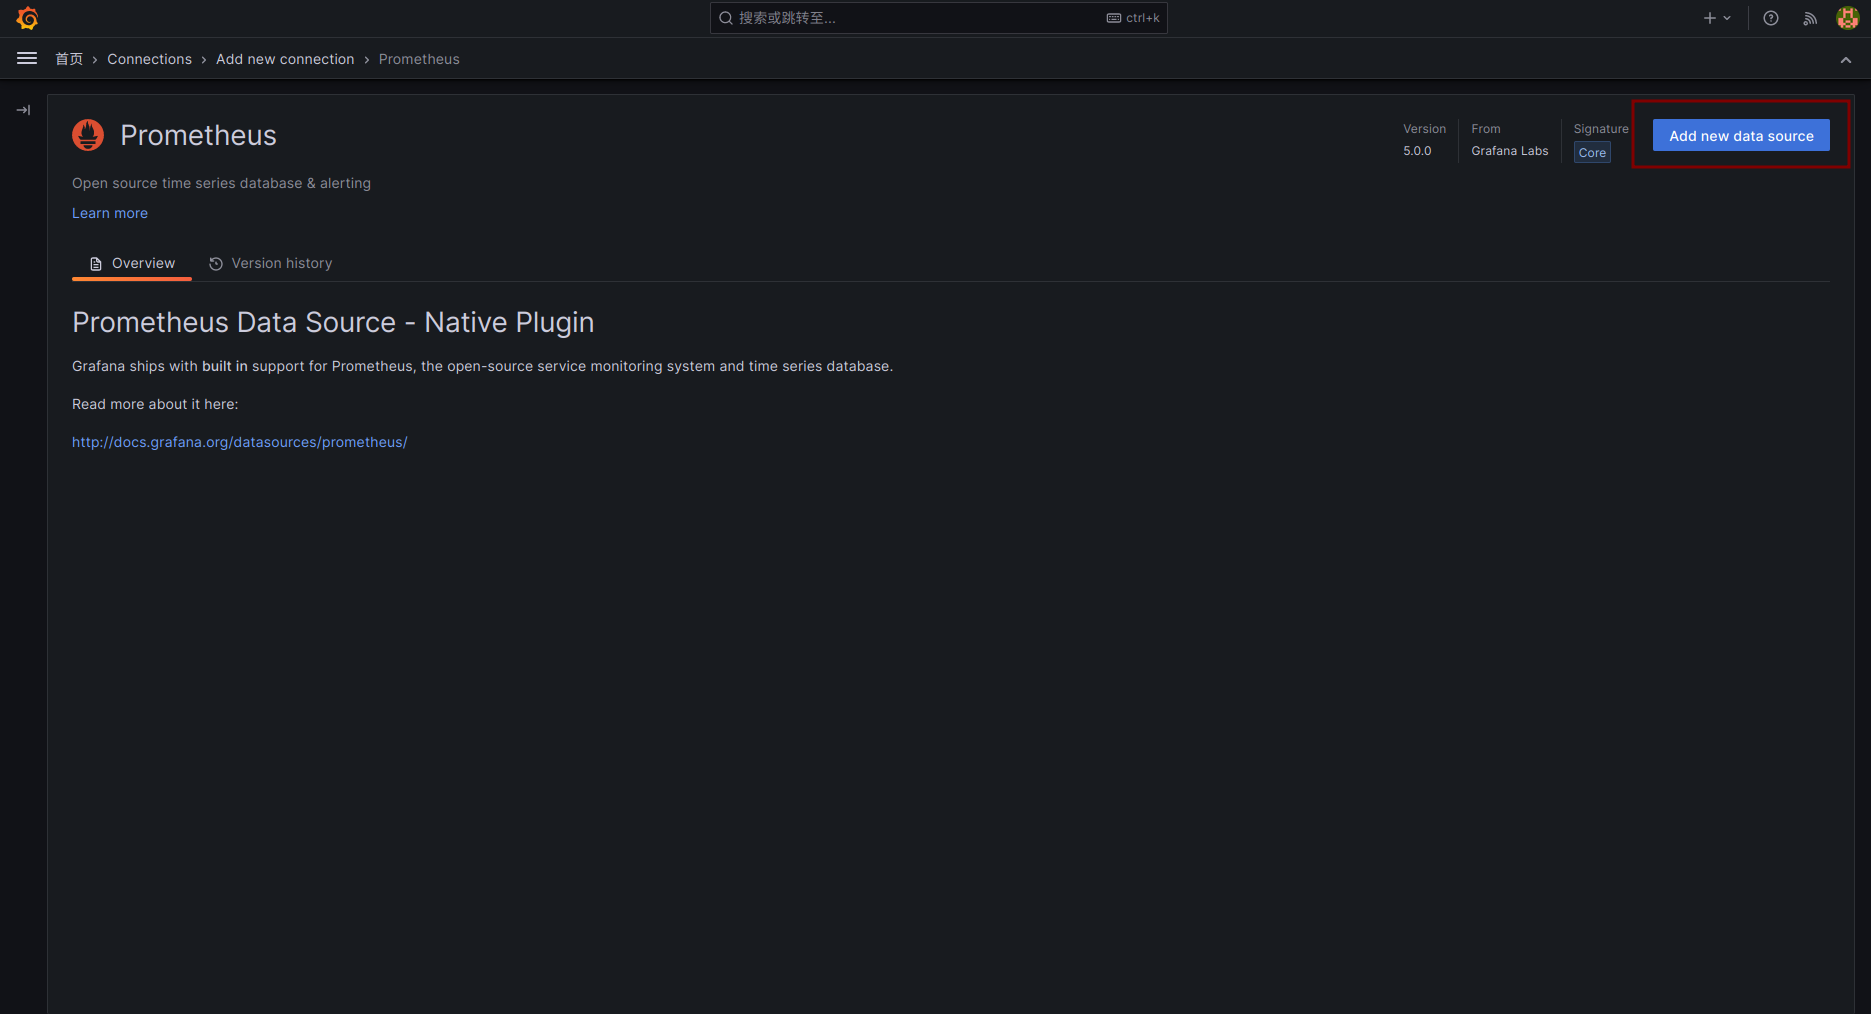The width and height of the screenshot is (1871, 1014).
Task: Open the news feed RSS icon
Action: pos(1809,18)
